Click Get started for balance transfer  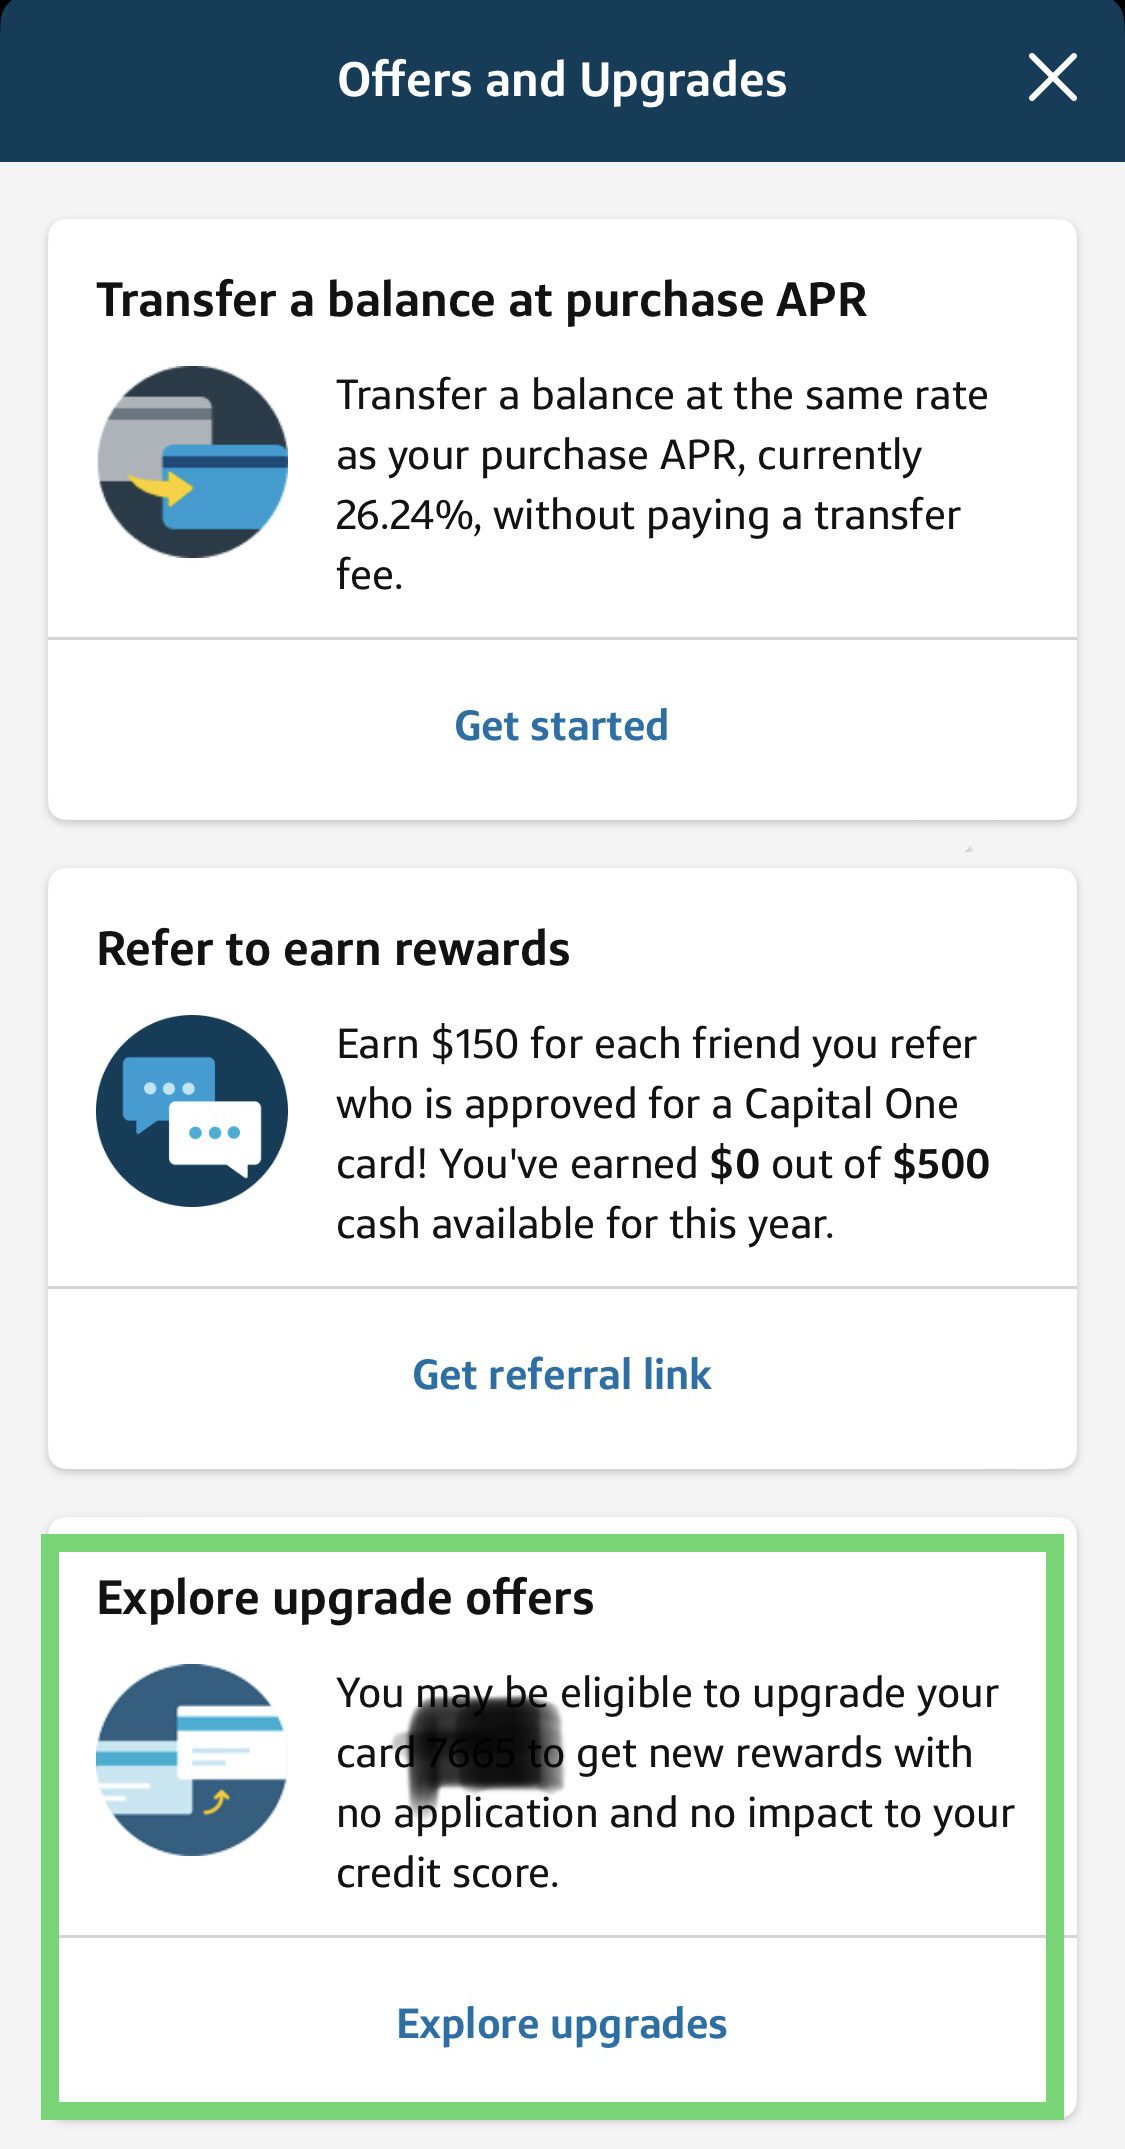click(561, 726)
